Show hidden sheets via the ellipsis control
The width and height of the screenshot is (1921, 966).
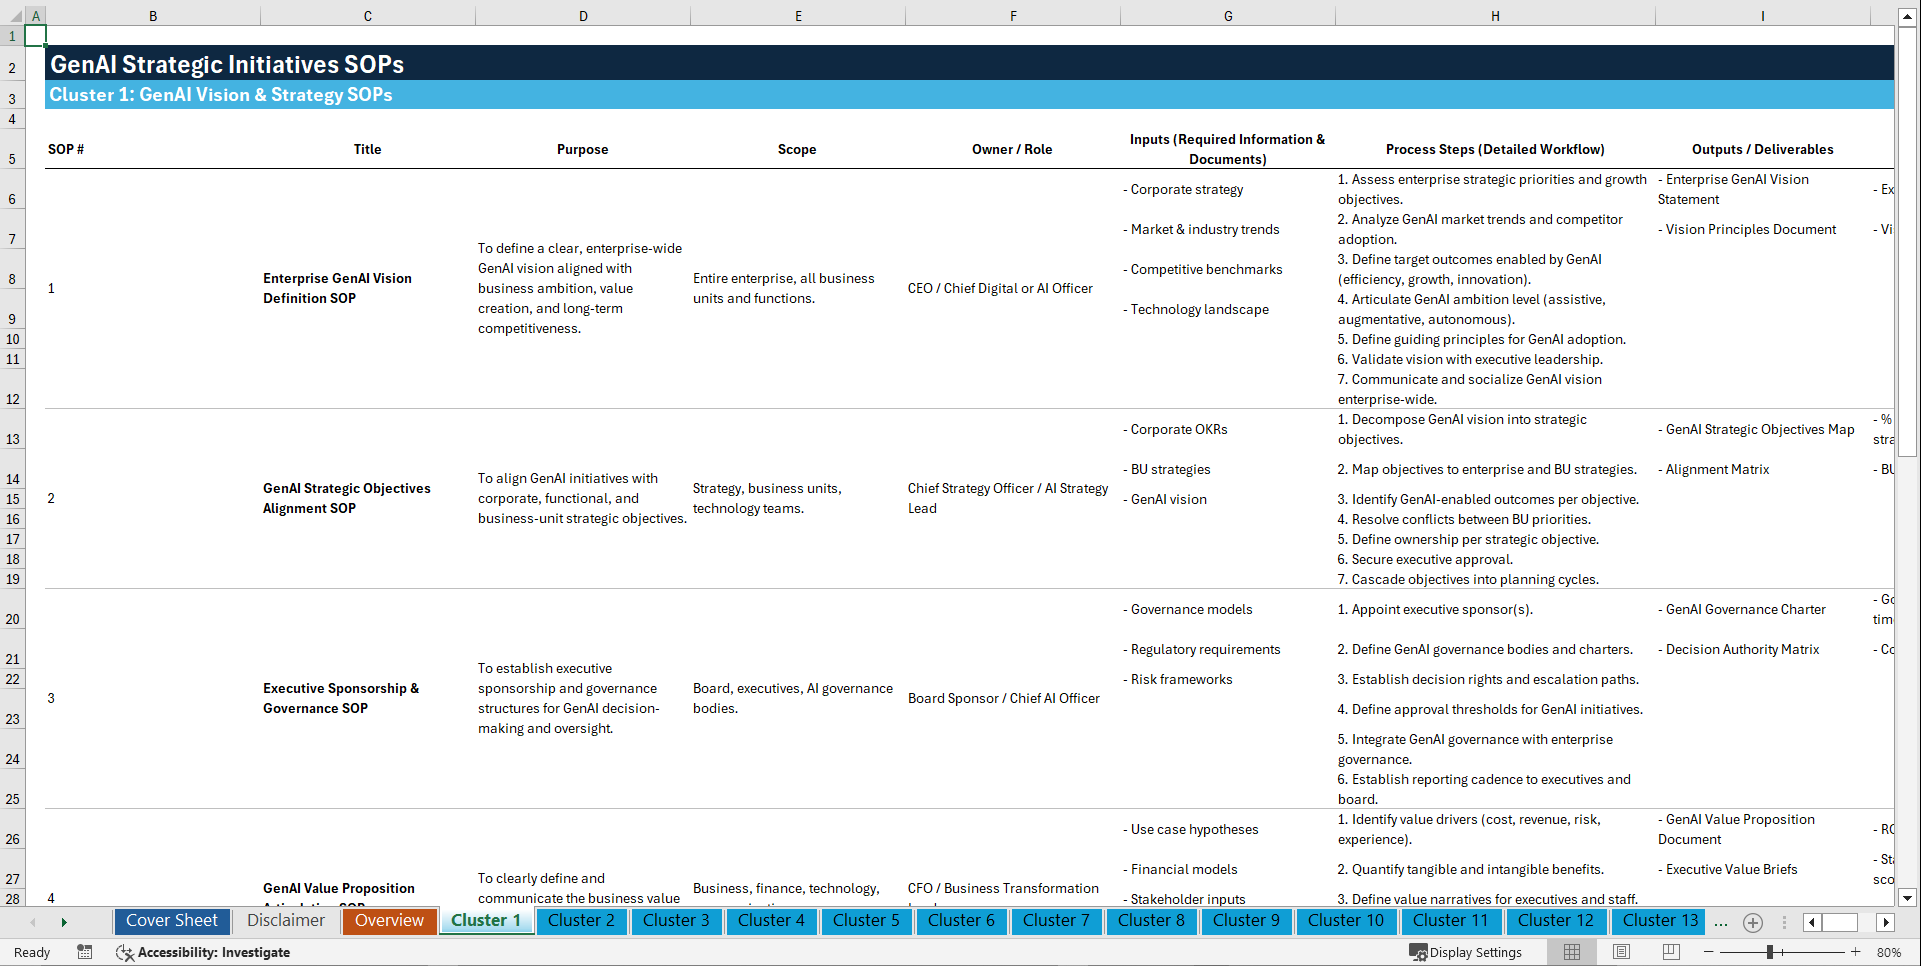click(1721, 922)
